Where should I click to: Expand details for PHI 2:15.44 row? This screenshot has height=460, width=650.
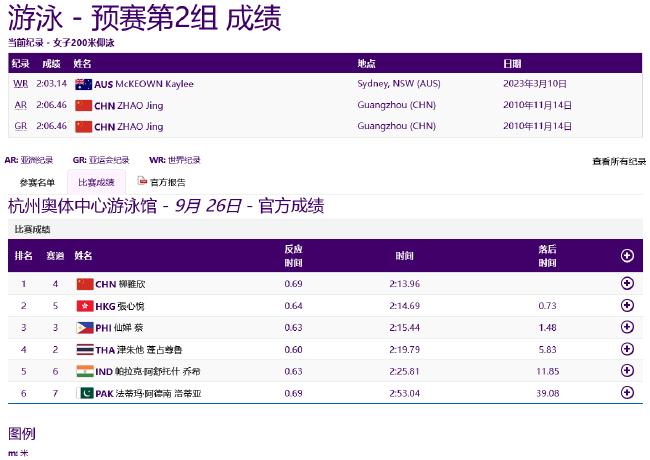pyautogui.click(x=627, y=327)
